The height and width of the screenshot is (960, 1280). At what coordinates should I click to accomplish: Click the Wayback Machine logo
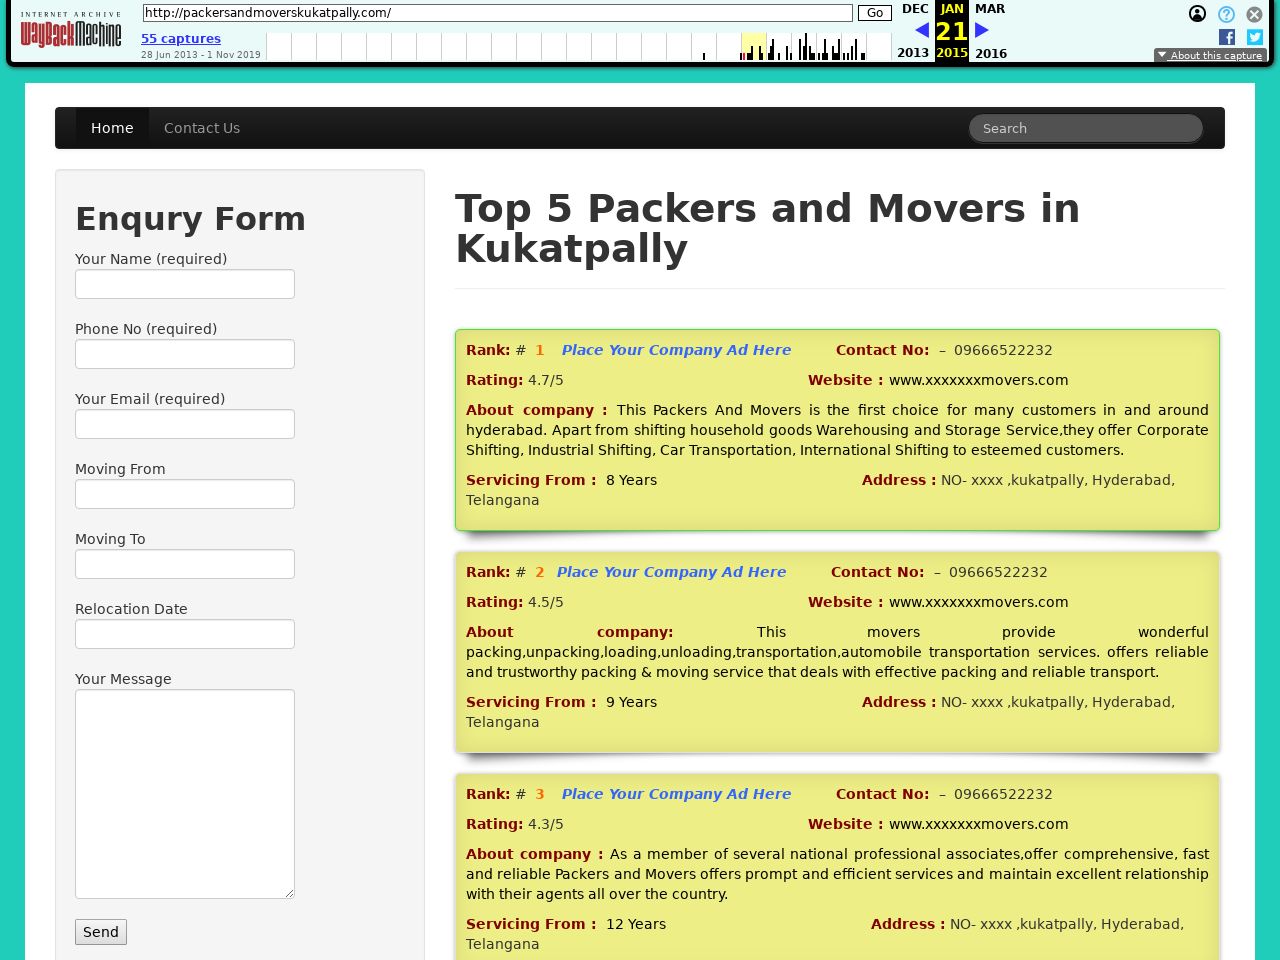71,32
